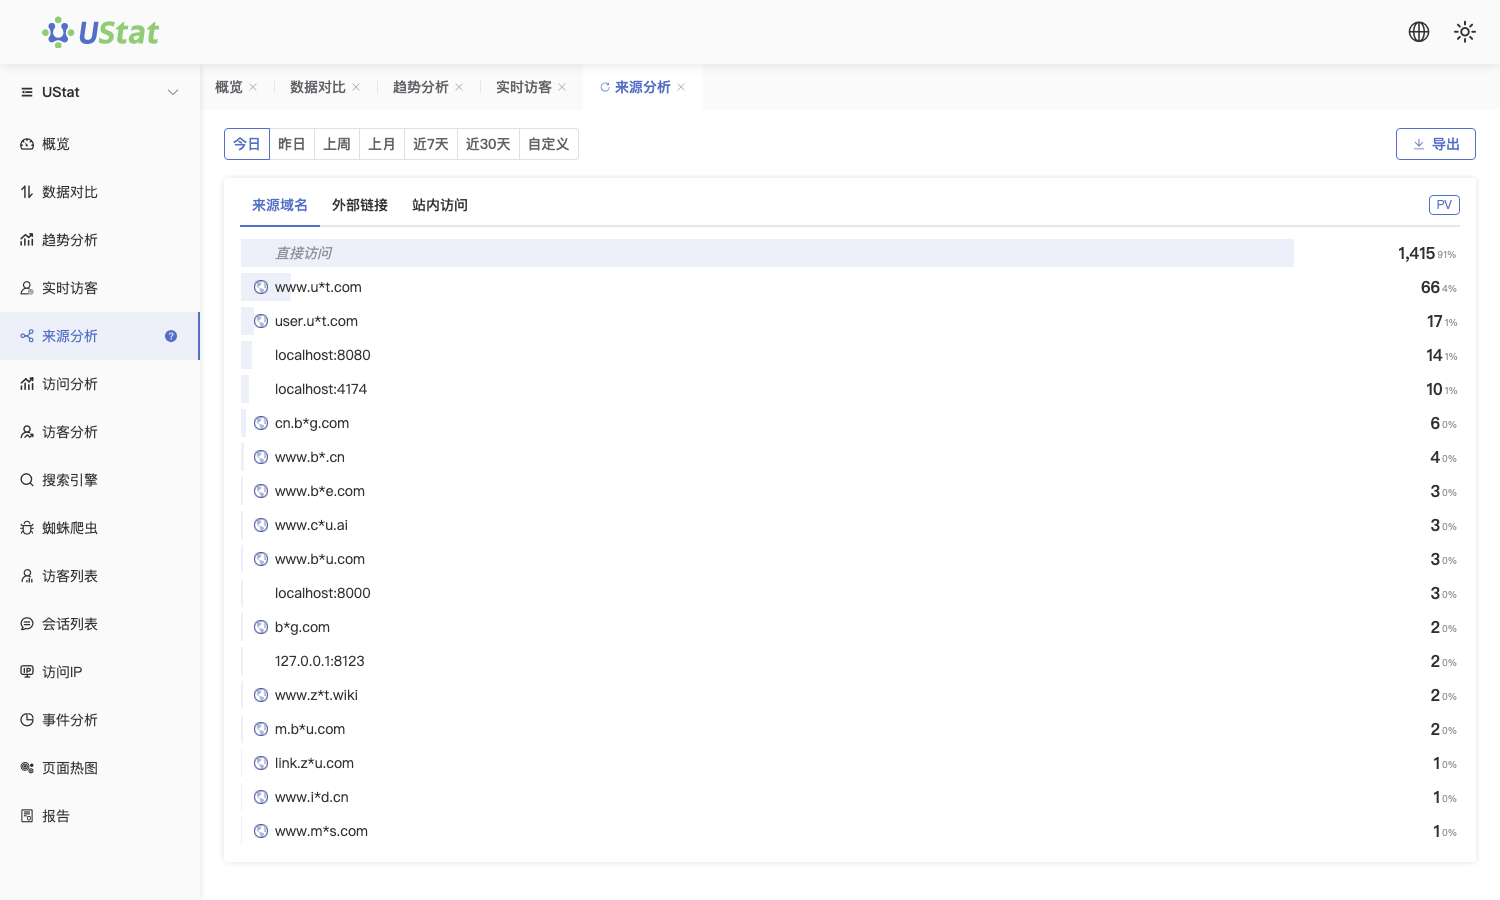The height and width of the screenshot is (900, 1500).
Task: Click the link.z*u.com row
Action: click(x=850, y=763)
